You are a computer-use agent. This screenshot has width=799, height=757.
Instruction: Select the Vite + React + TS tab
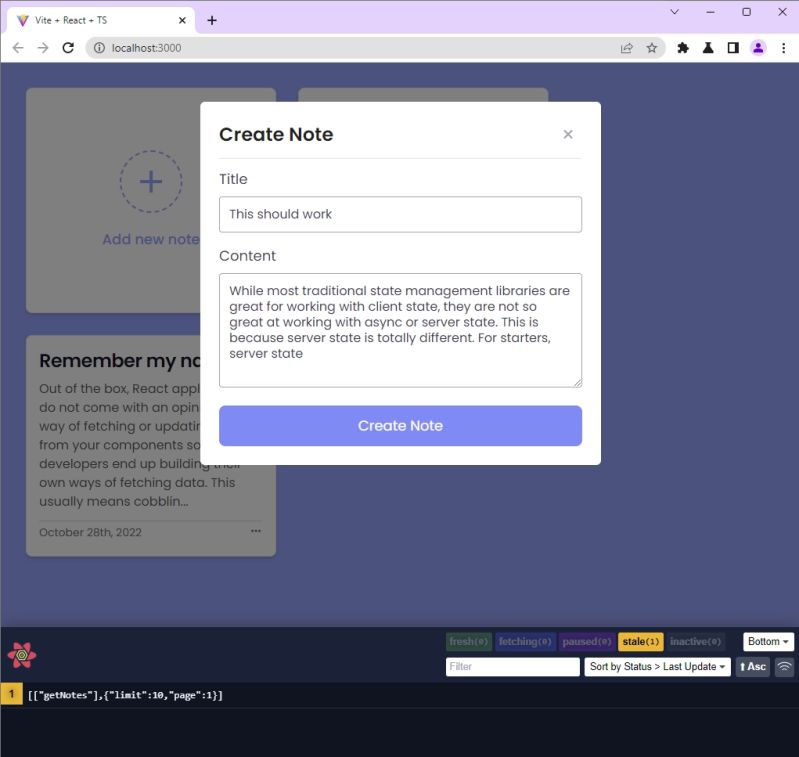pos(101,20)
